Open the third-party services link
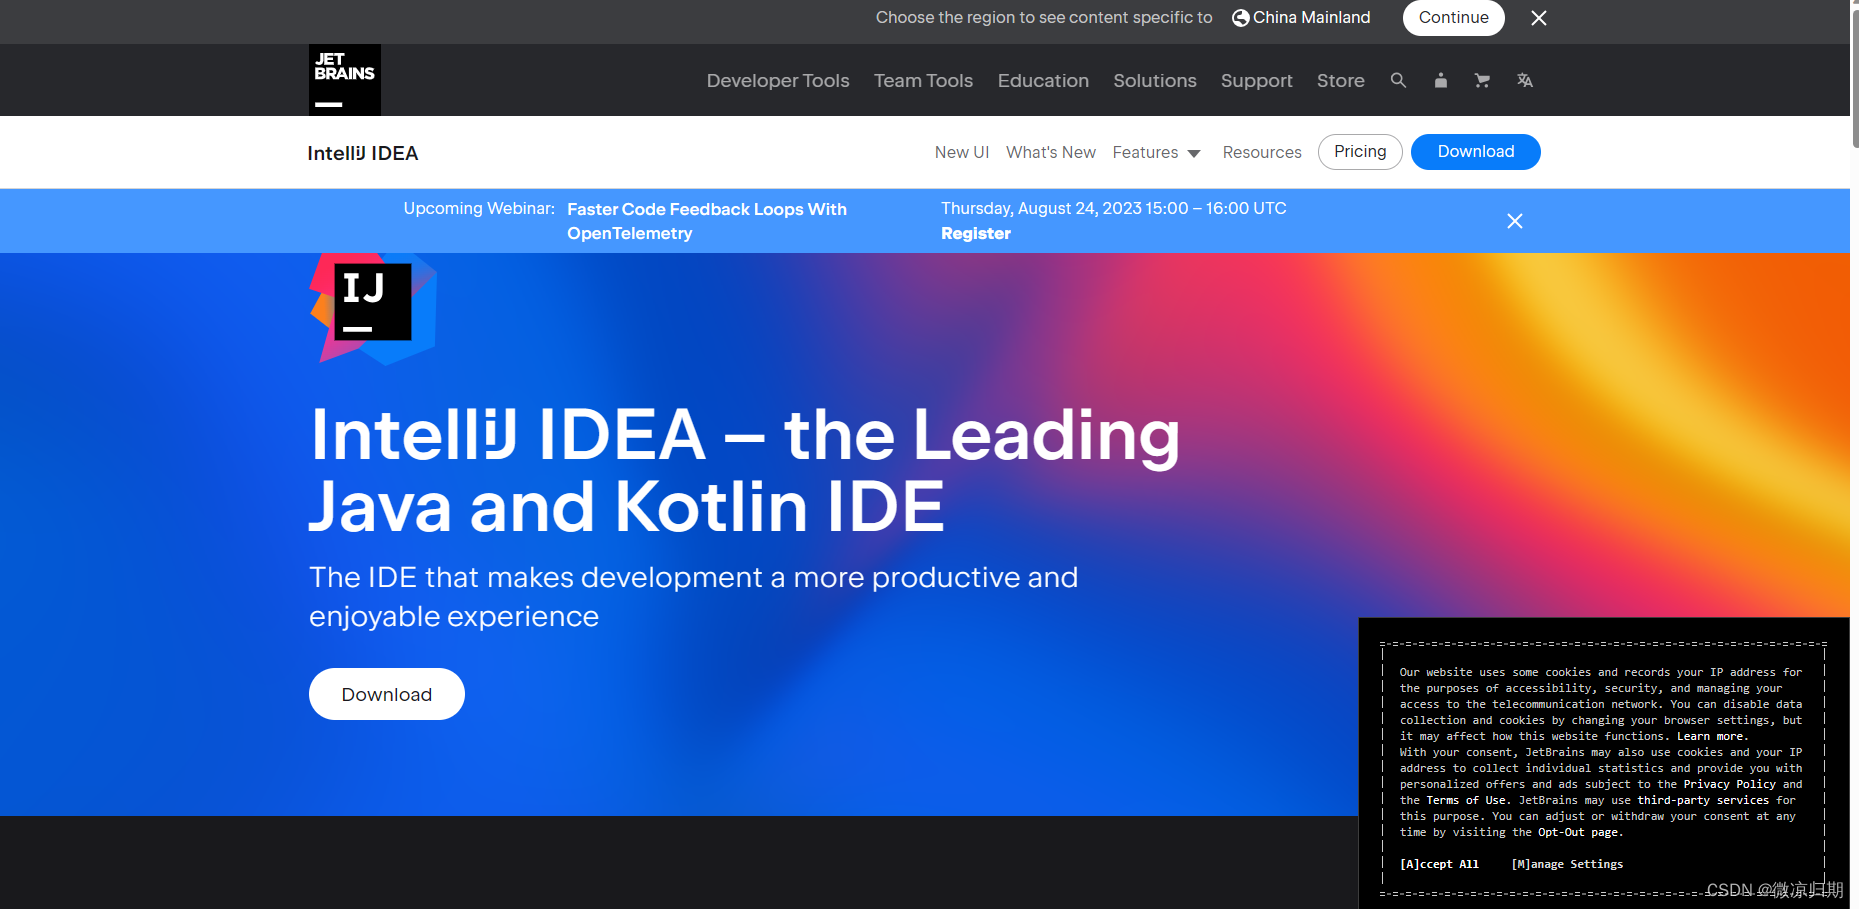Image resolution: width=1859 pixels, height=909 pixels. coord(1703,800)
